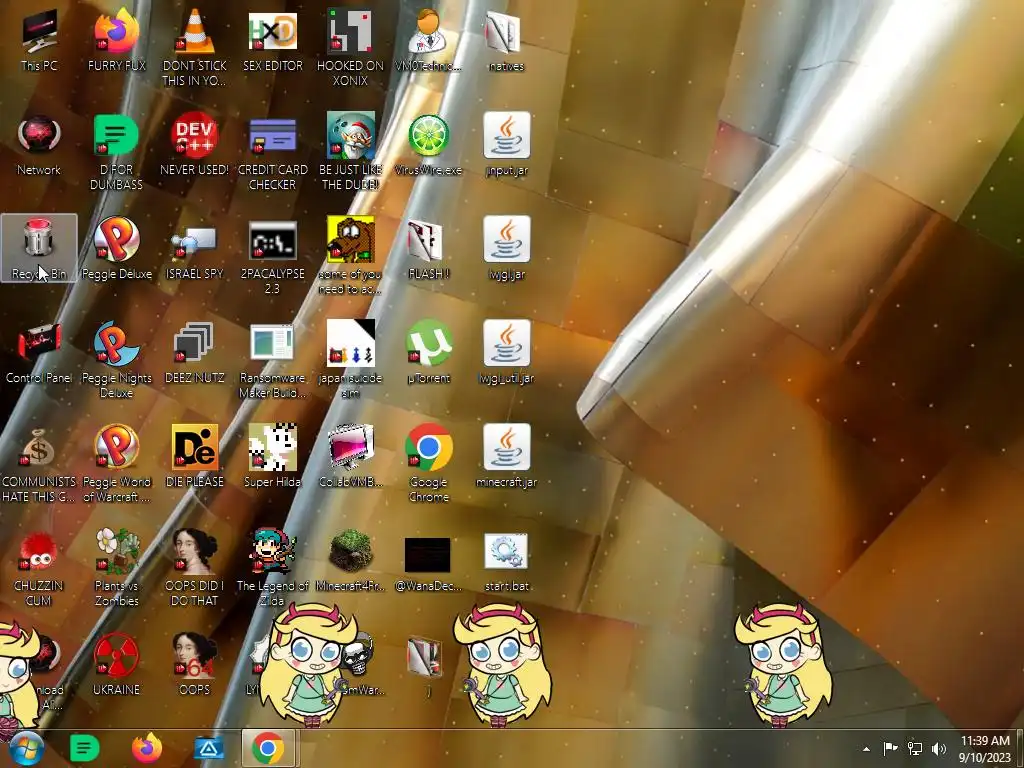
Task: Select the Network desktop icon
Action: point(39,145)
